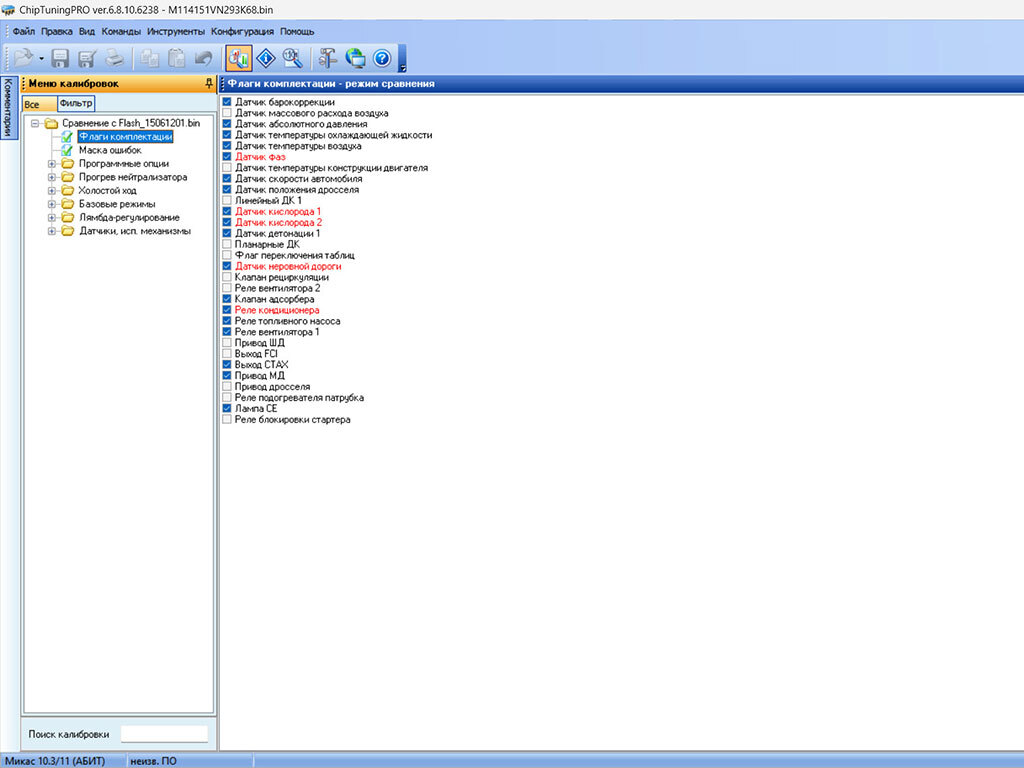1024x768 pixels.
Task: Click the Paste clipboard icon in the toolbar
Action: pyautogui.click(x=177, y=59)
